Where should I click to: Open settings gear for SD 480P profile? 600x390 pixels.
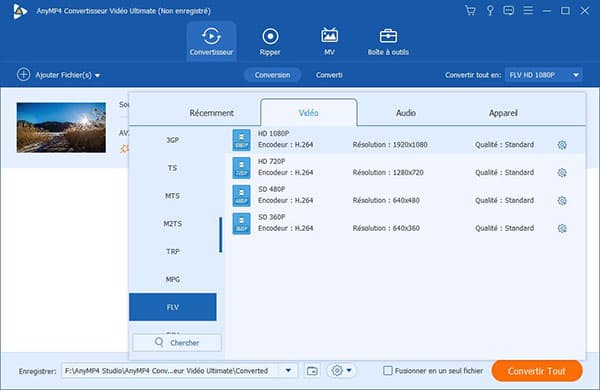(562, 201)
